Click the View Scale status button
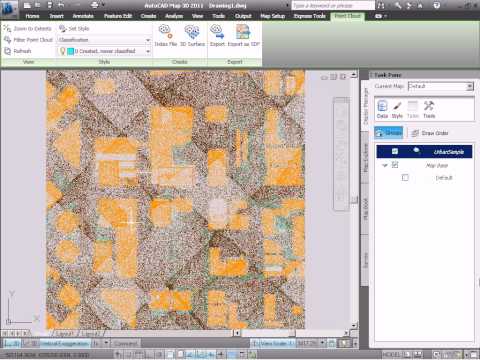 click(273, 343)
